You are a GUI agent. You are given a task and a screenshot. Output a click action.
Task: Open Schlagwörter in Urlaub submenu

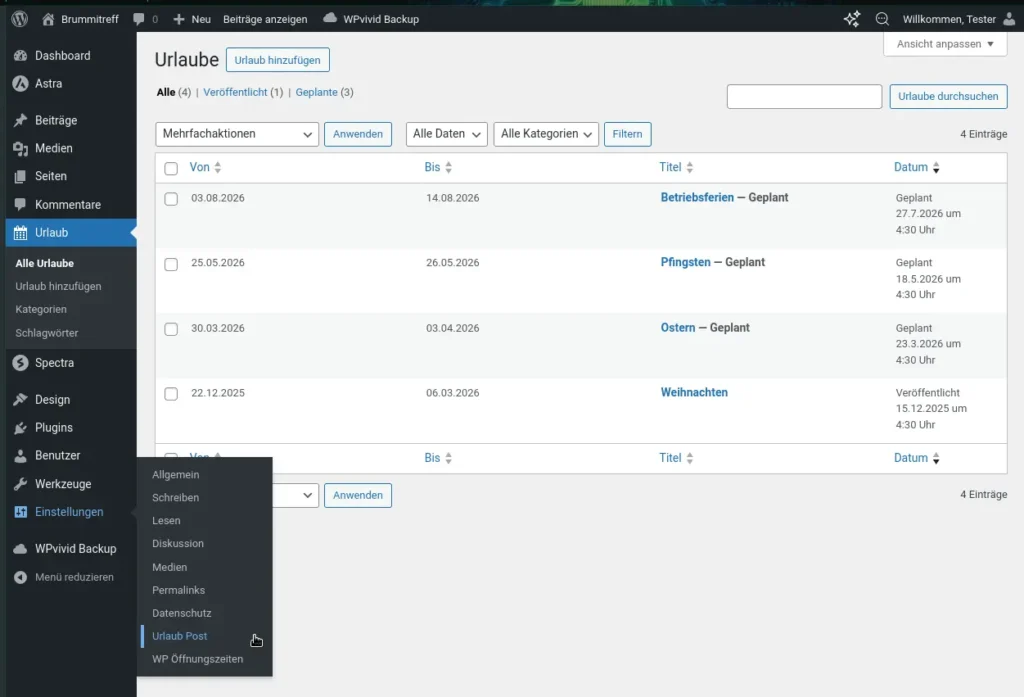click(47, 333)
